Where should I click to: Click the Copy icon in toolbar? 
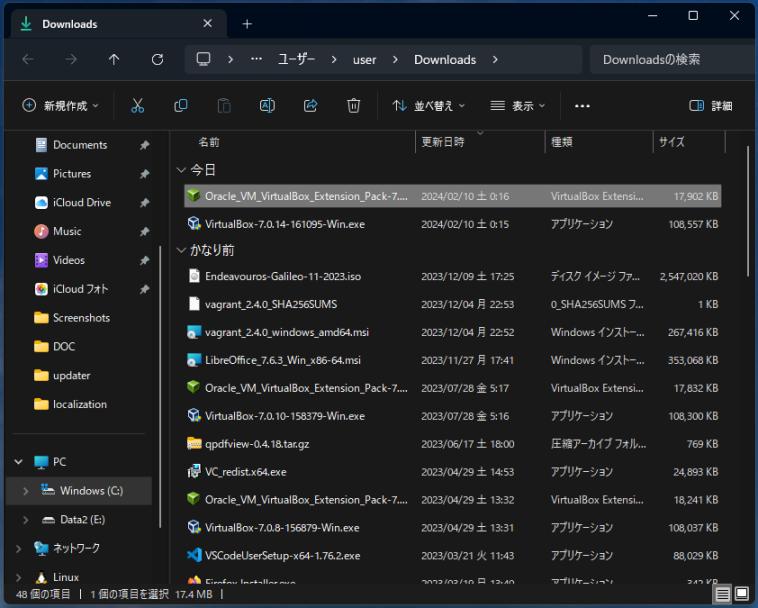pyautogui.click(x=181, y=105)
